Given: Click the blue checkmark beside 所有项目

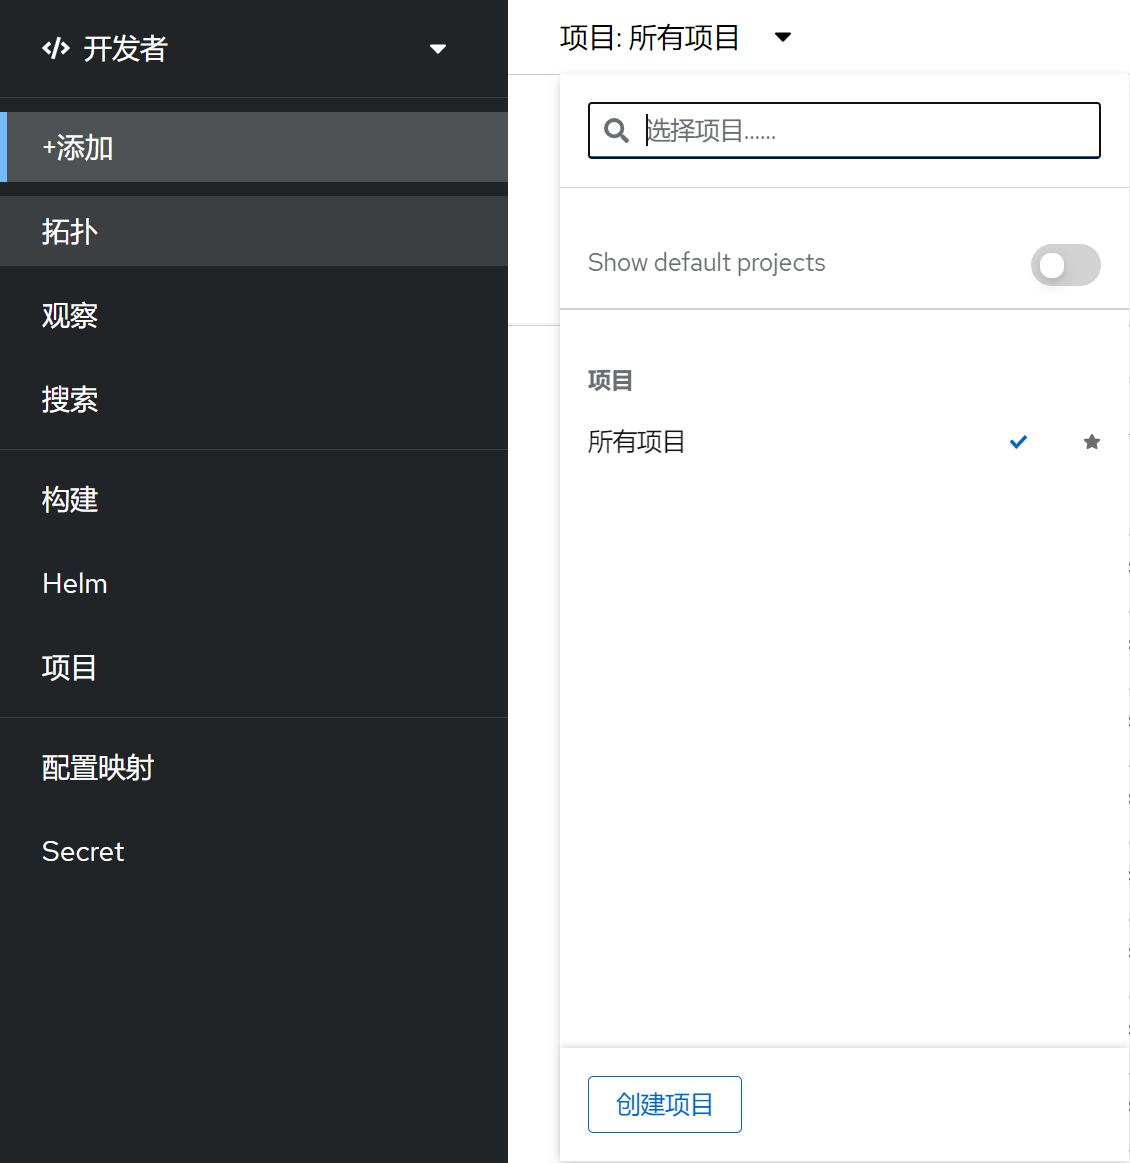Looking at the screenshot, I should click(x=1018, y=441).
